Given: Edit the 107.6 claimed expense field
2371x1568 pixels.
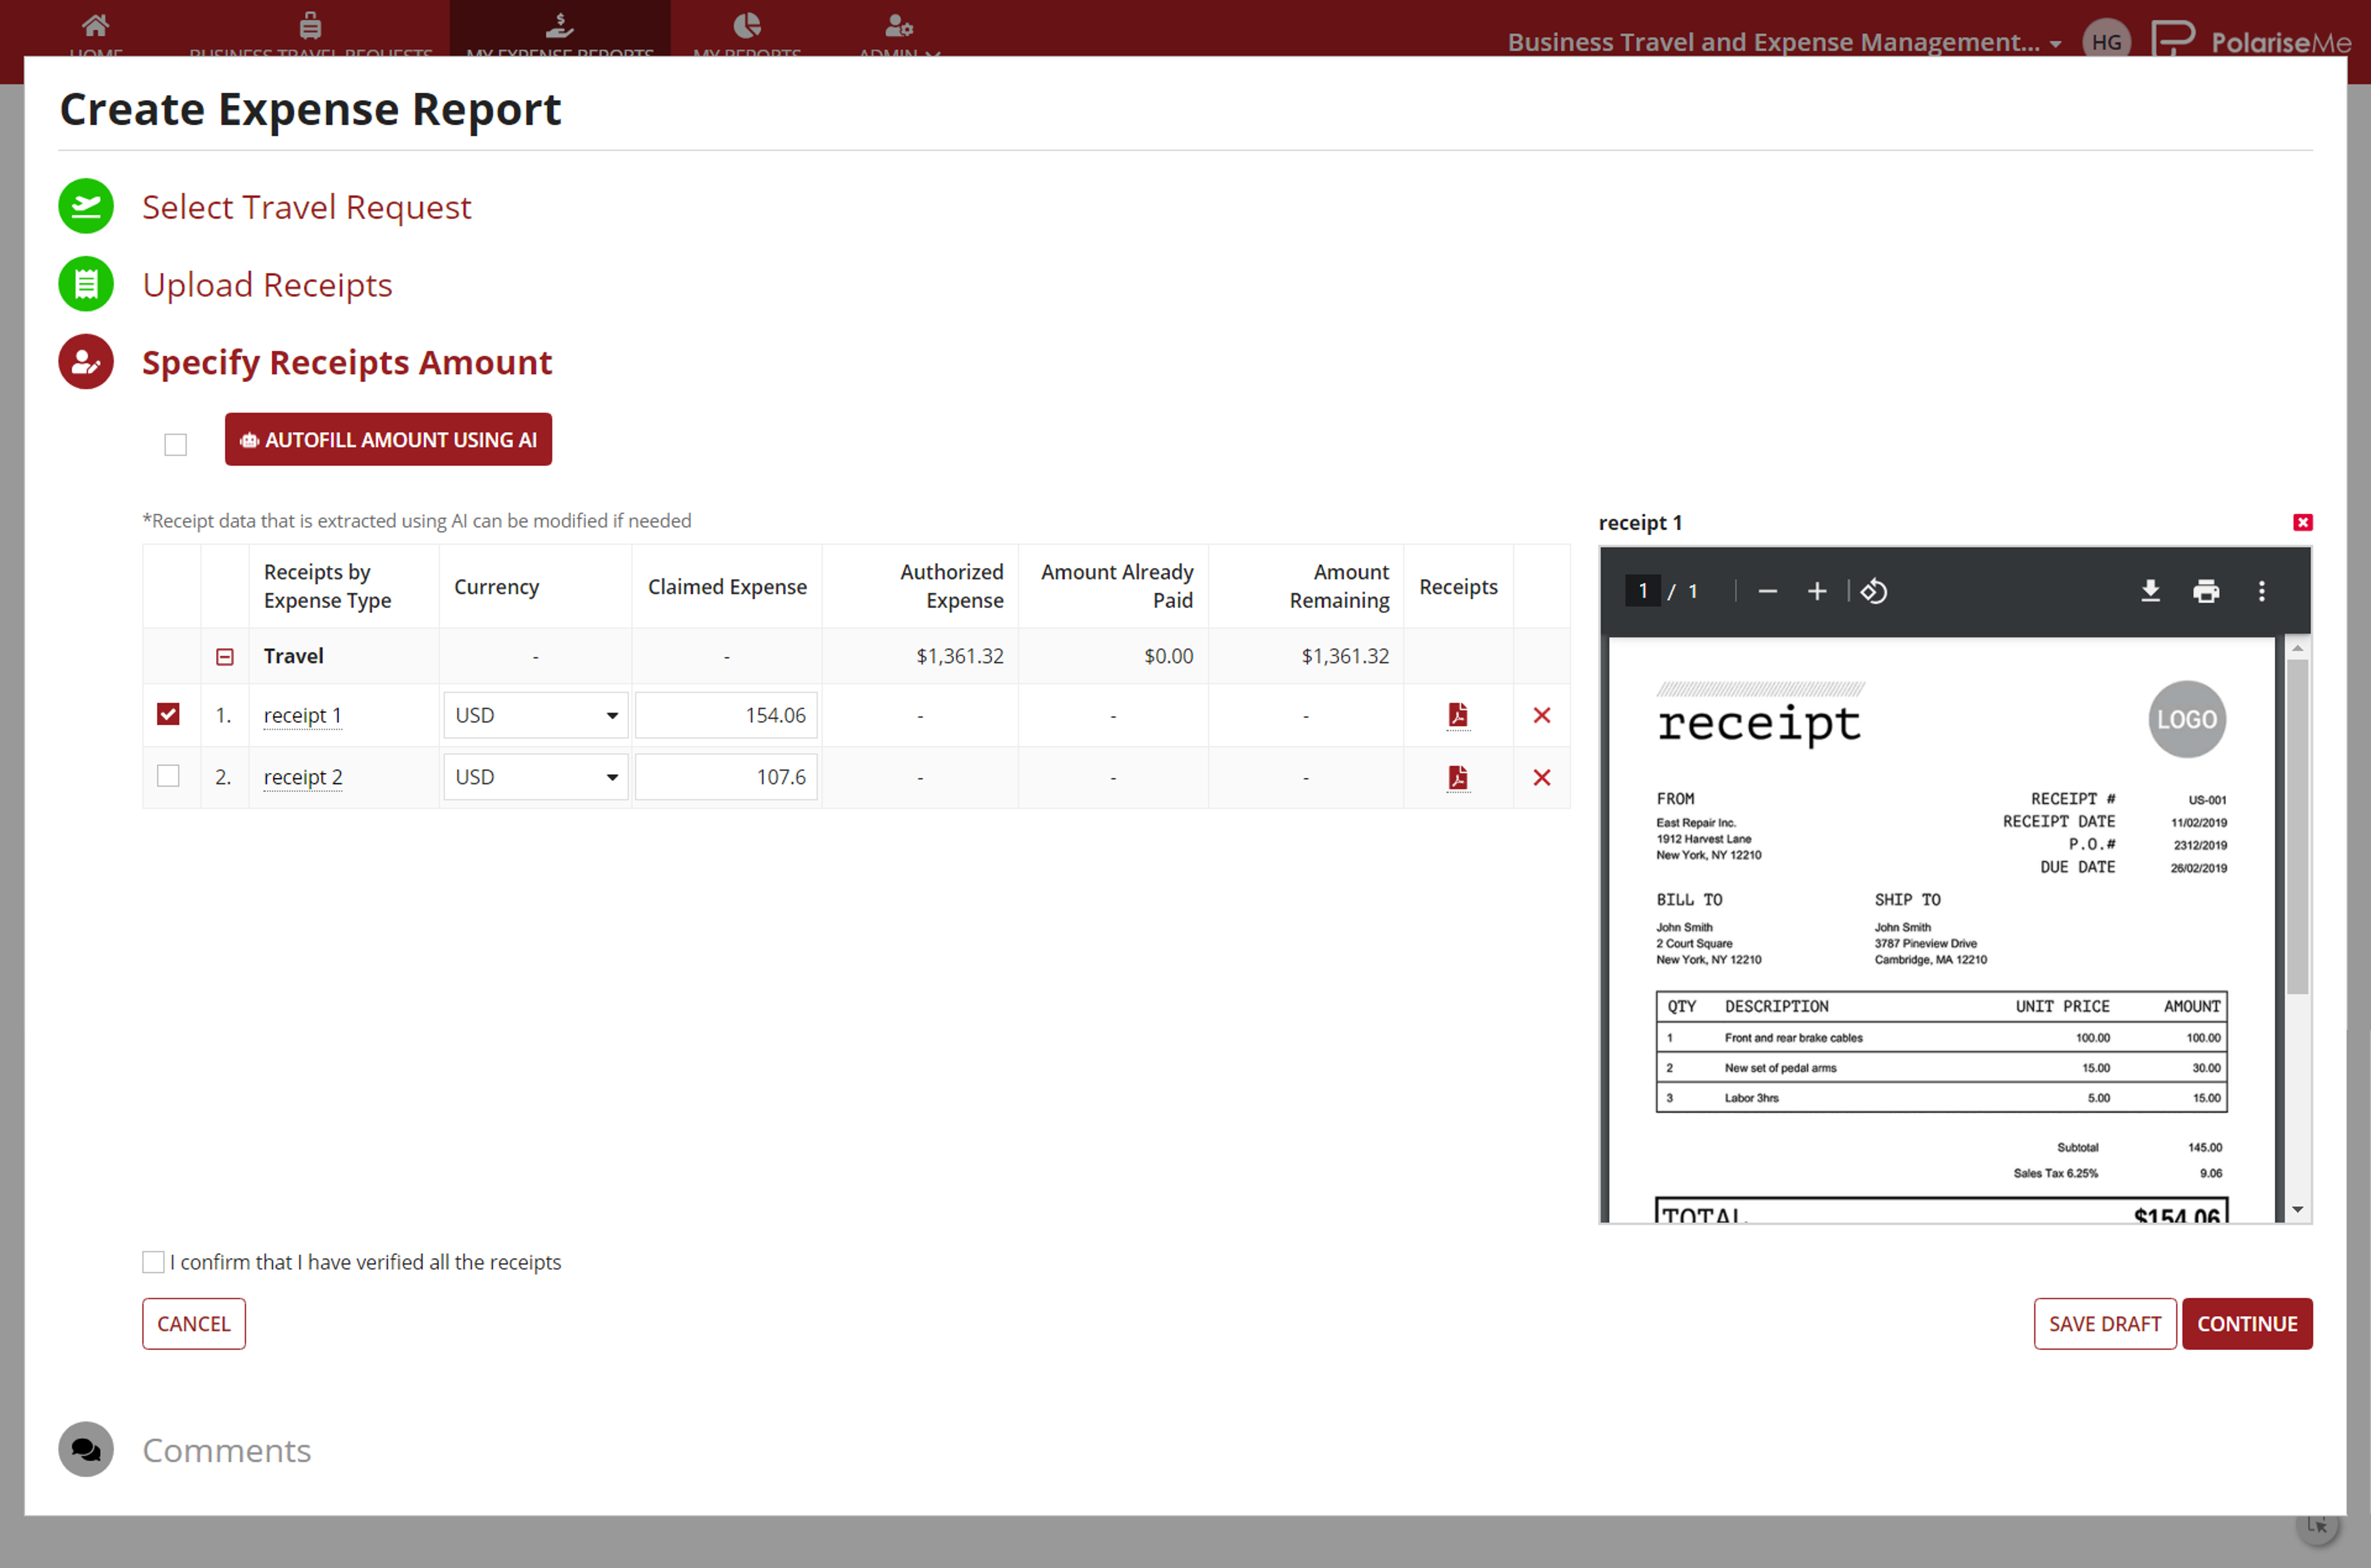Looking at the screenshot, I should (727, 778).
